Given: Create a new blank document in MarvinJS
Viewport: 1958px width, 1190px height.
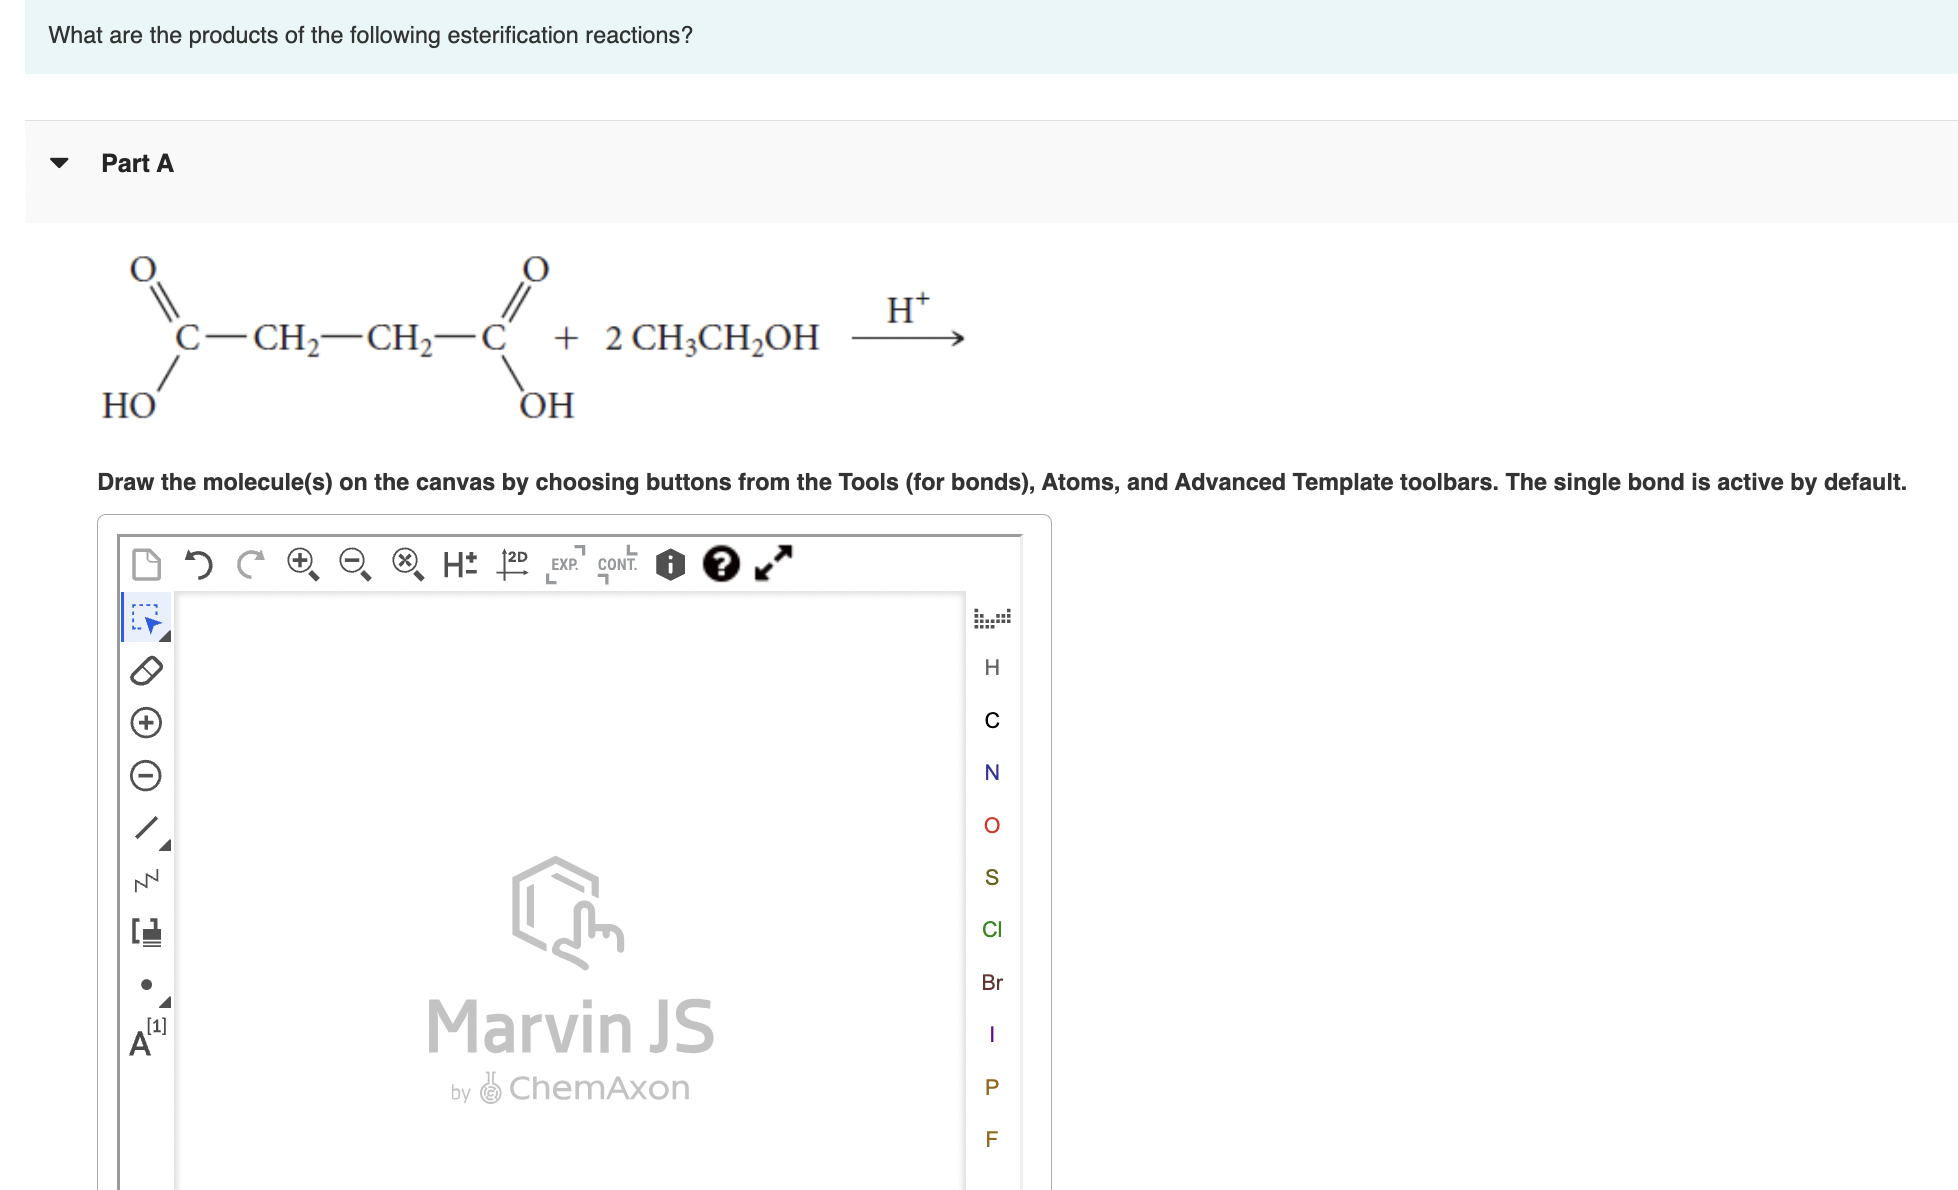Looking at the screenshot, I should 147,565.
